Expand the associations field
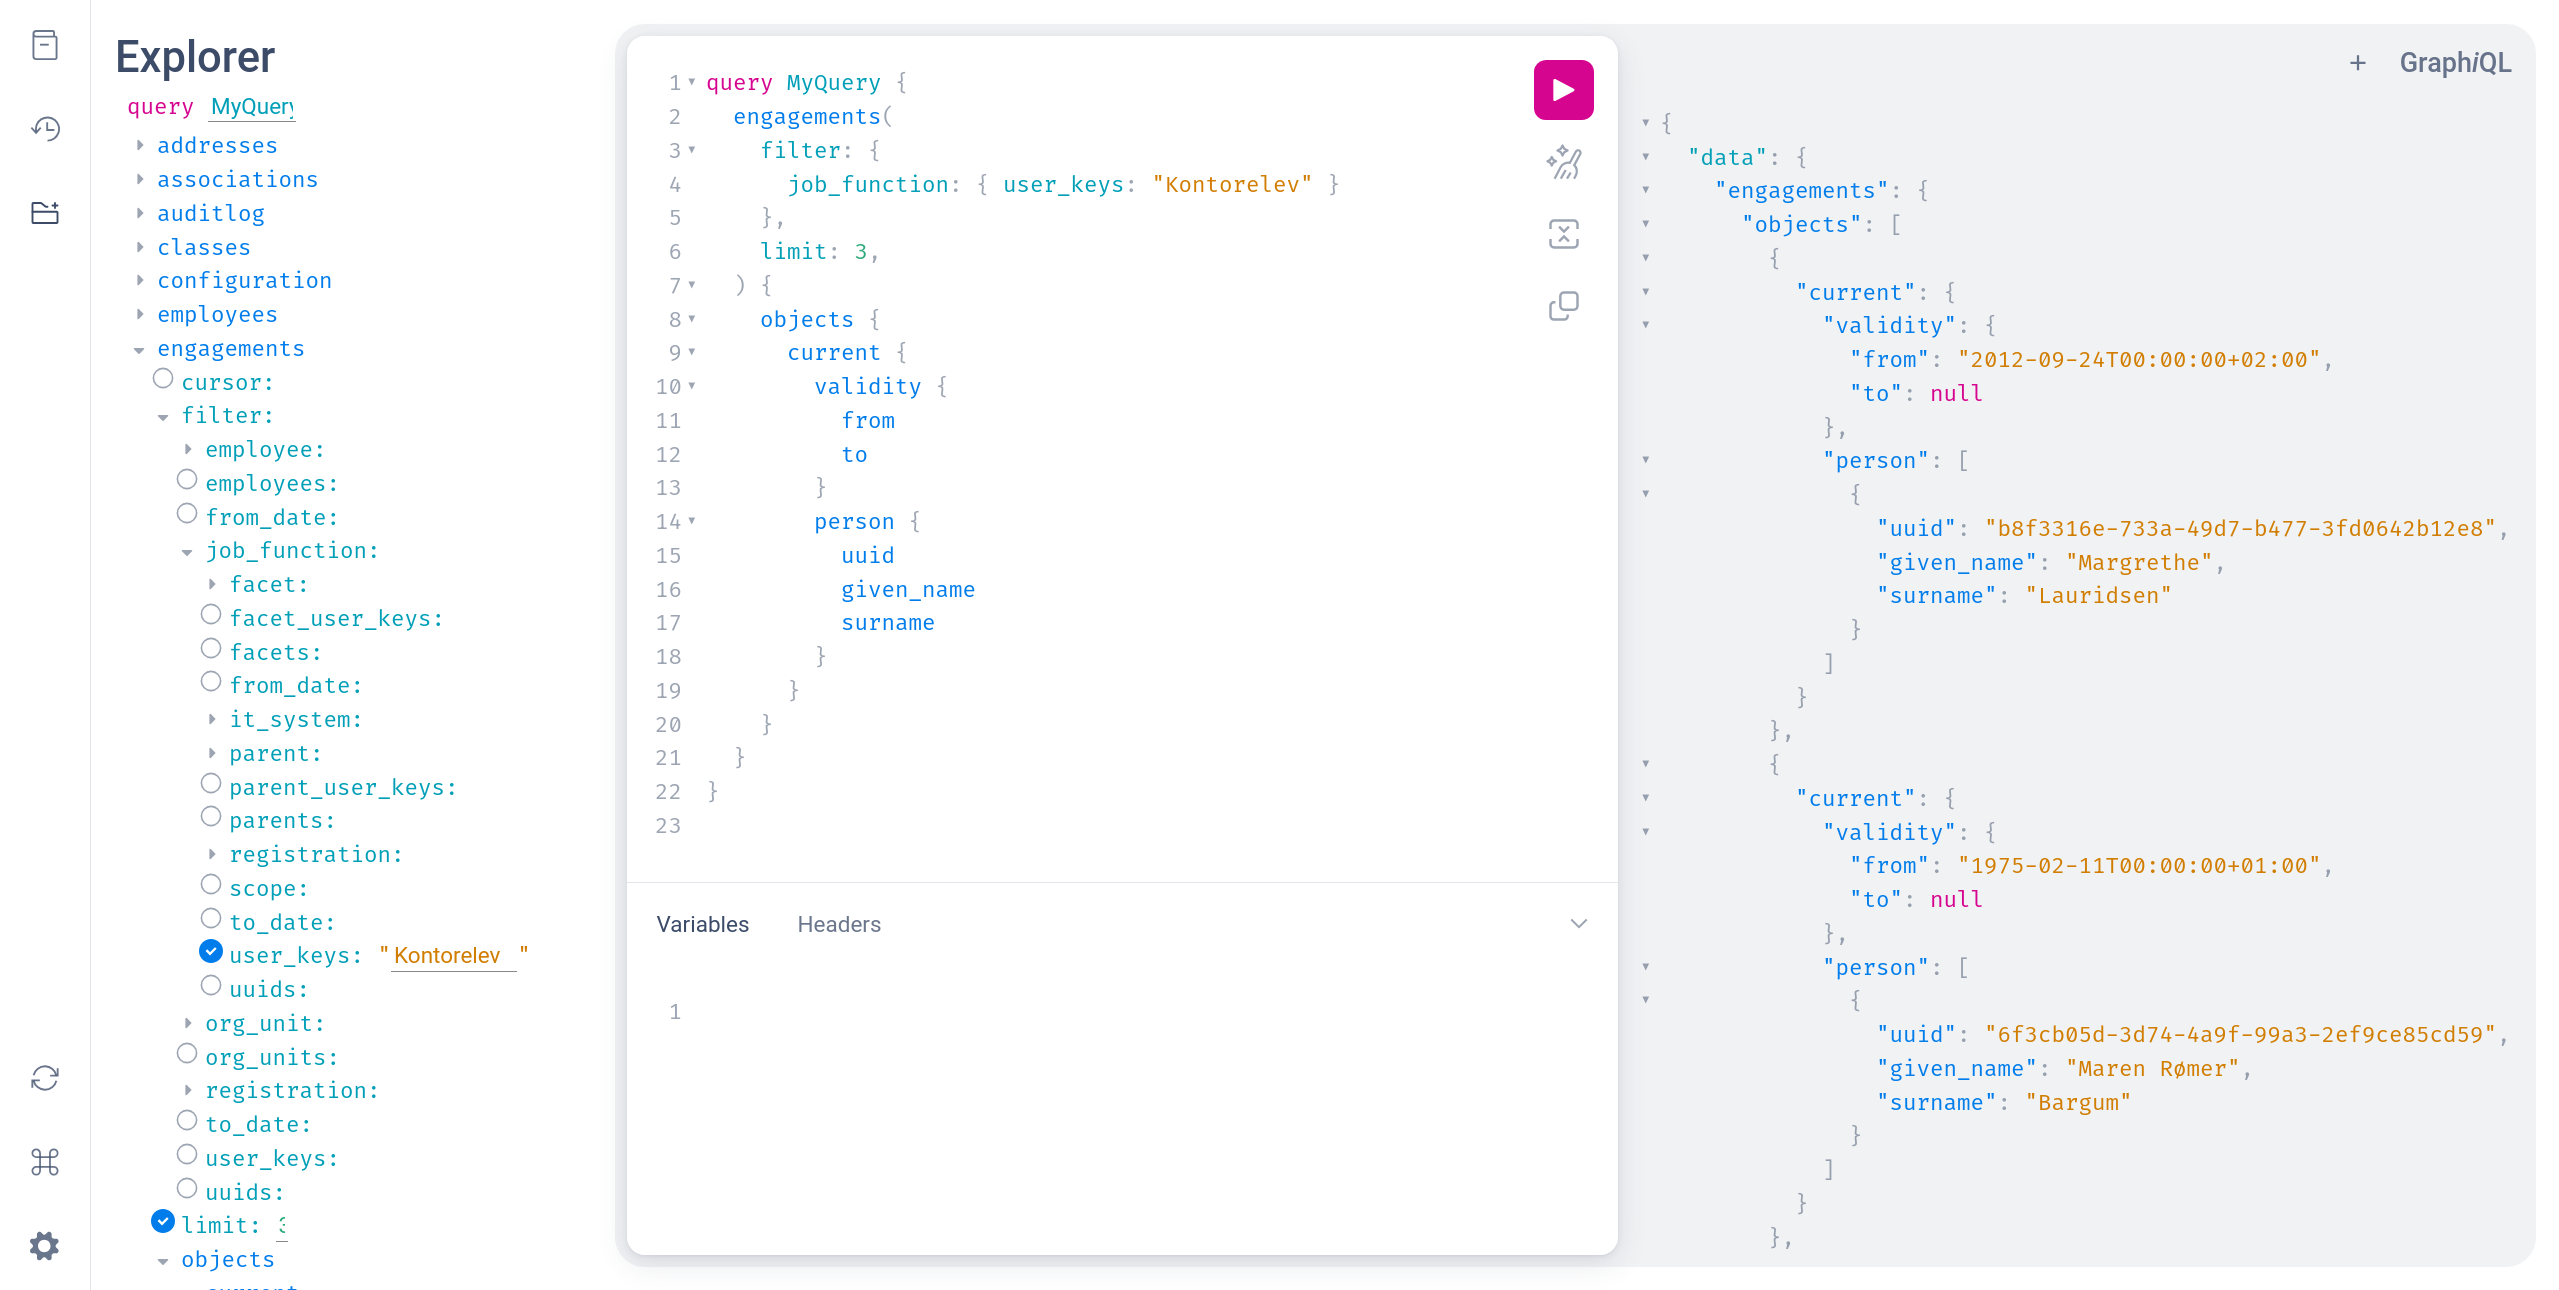This screenshot has height=1290, width=2559. point(140,180)
